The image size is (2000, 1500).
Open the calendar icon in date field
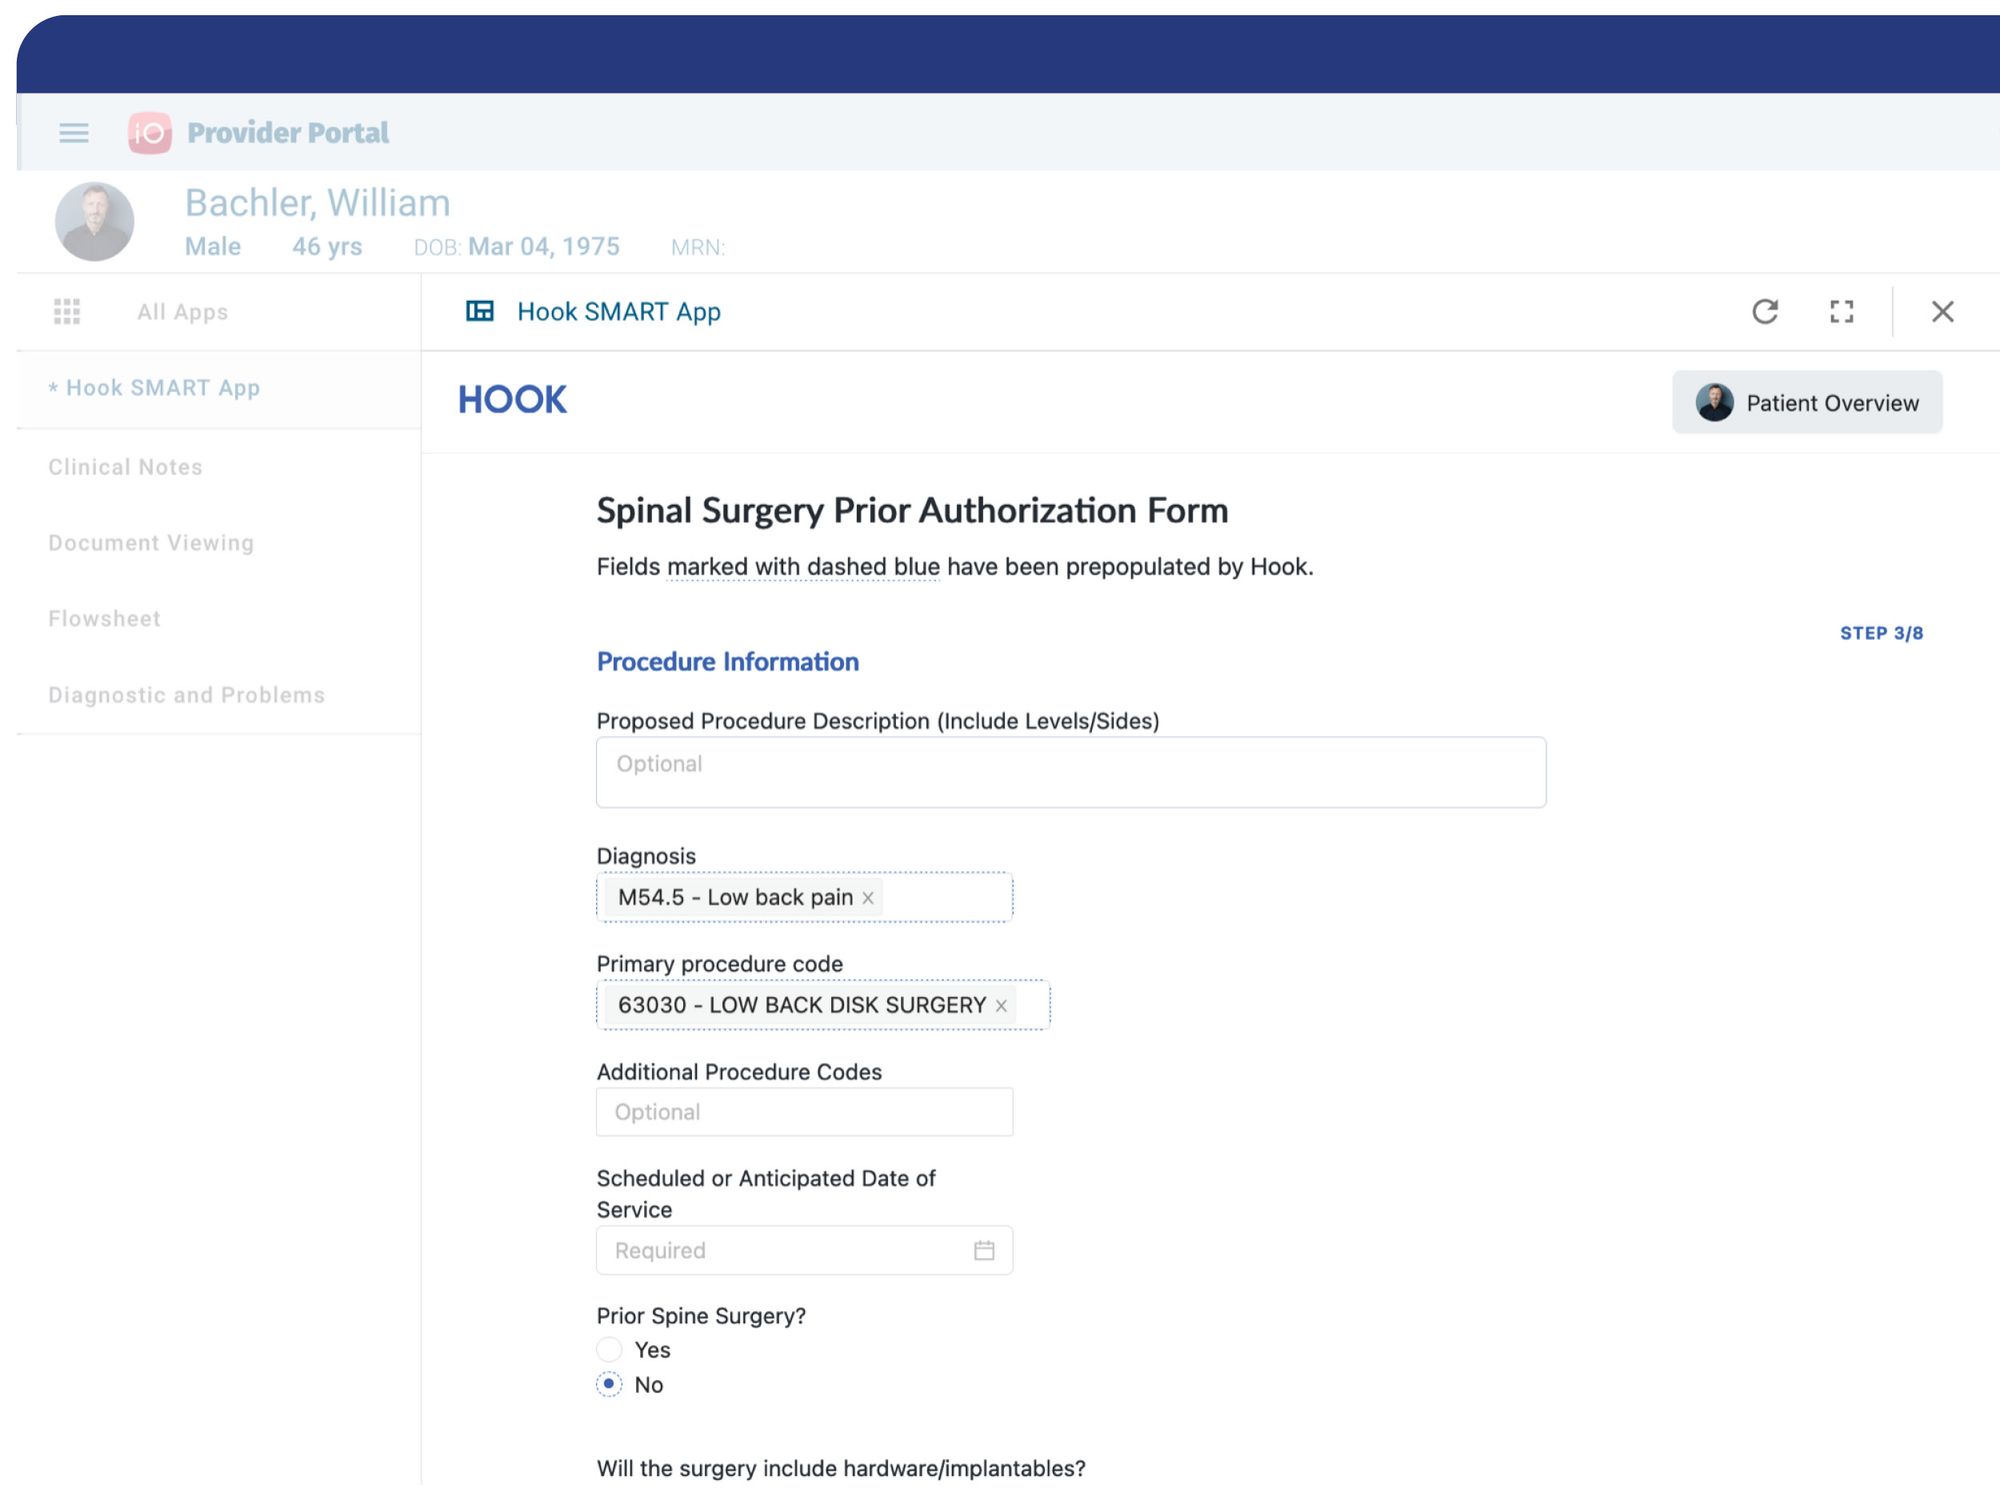(984, 1251)
